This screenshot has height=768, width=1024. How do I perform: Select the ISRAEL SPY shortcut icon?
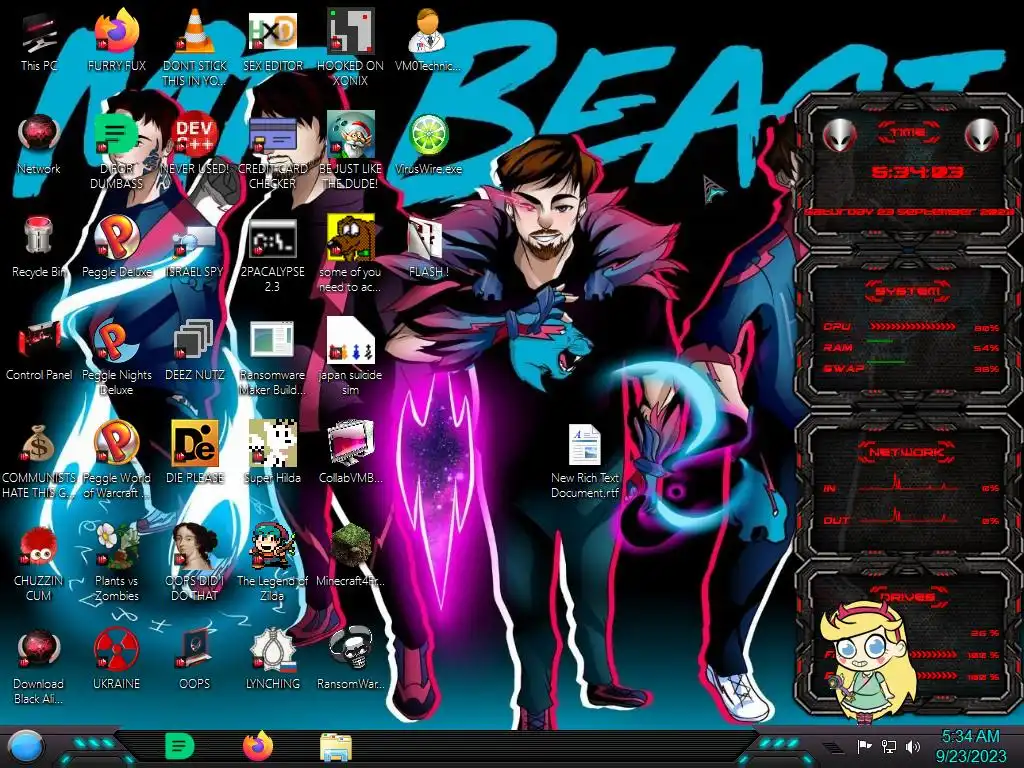coord(195,240)
